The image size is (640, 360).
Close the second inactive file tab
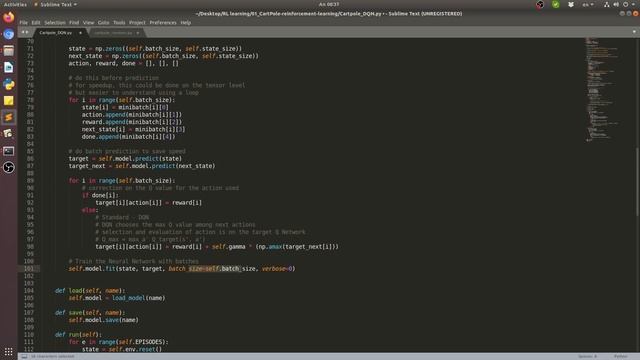coord(138,33)
